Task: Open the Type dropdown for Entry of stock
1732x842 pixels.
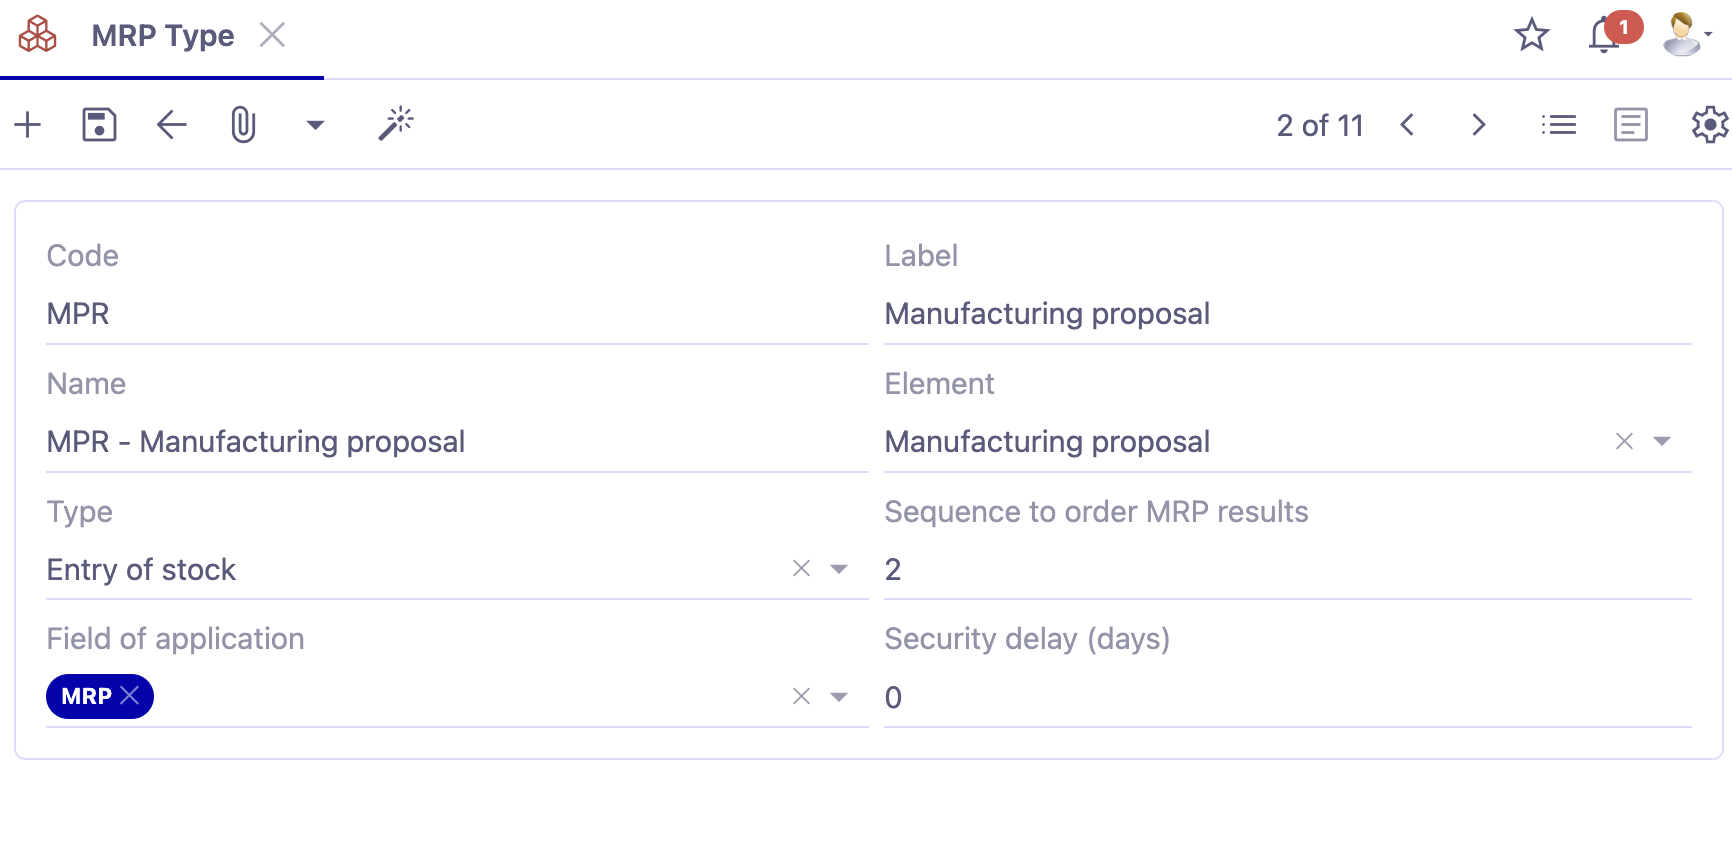Action: click(x=840, y=568)
